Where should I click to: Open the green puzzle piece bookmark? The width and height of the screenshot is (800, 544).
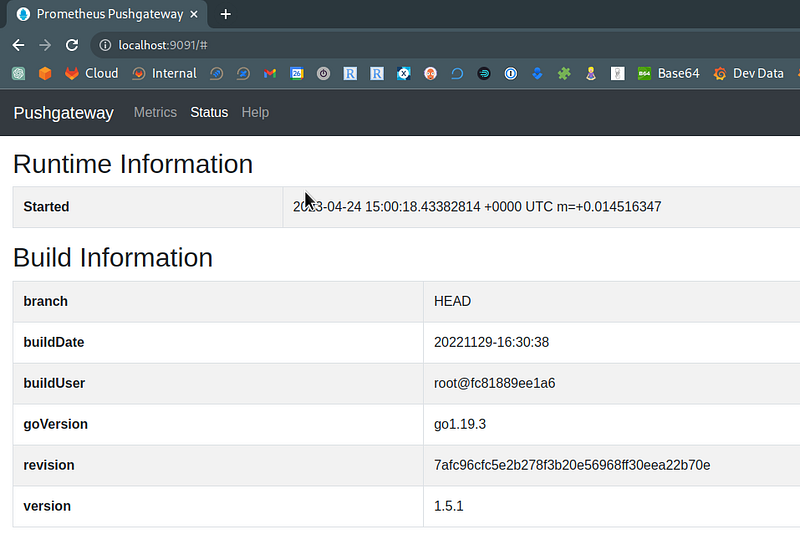tap(564, 73)
